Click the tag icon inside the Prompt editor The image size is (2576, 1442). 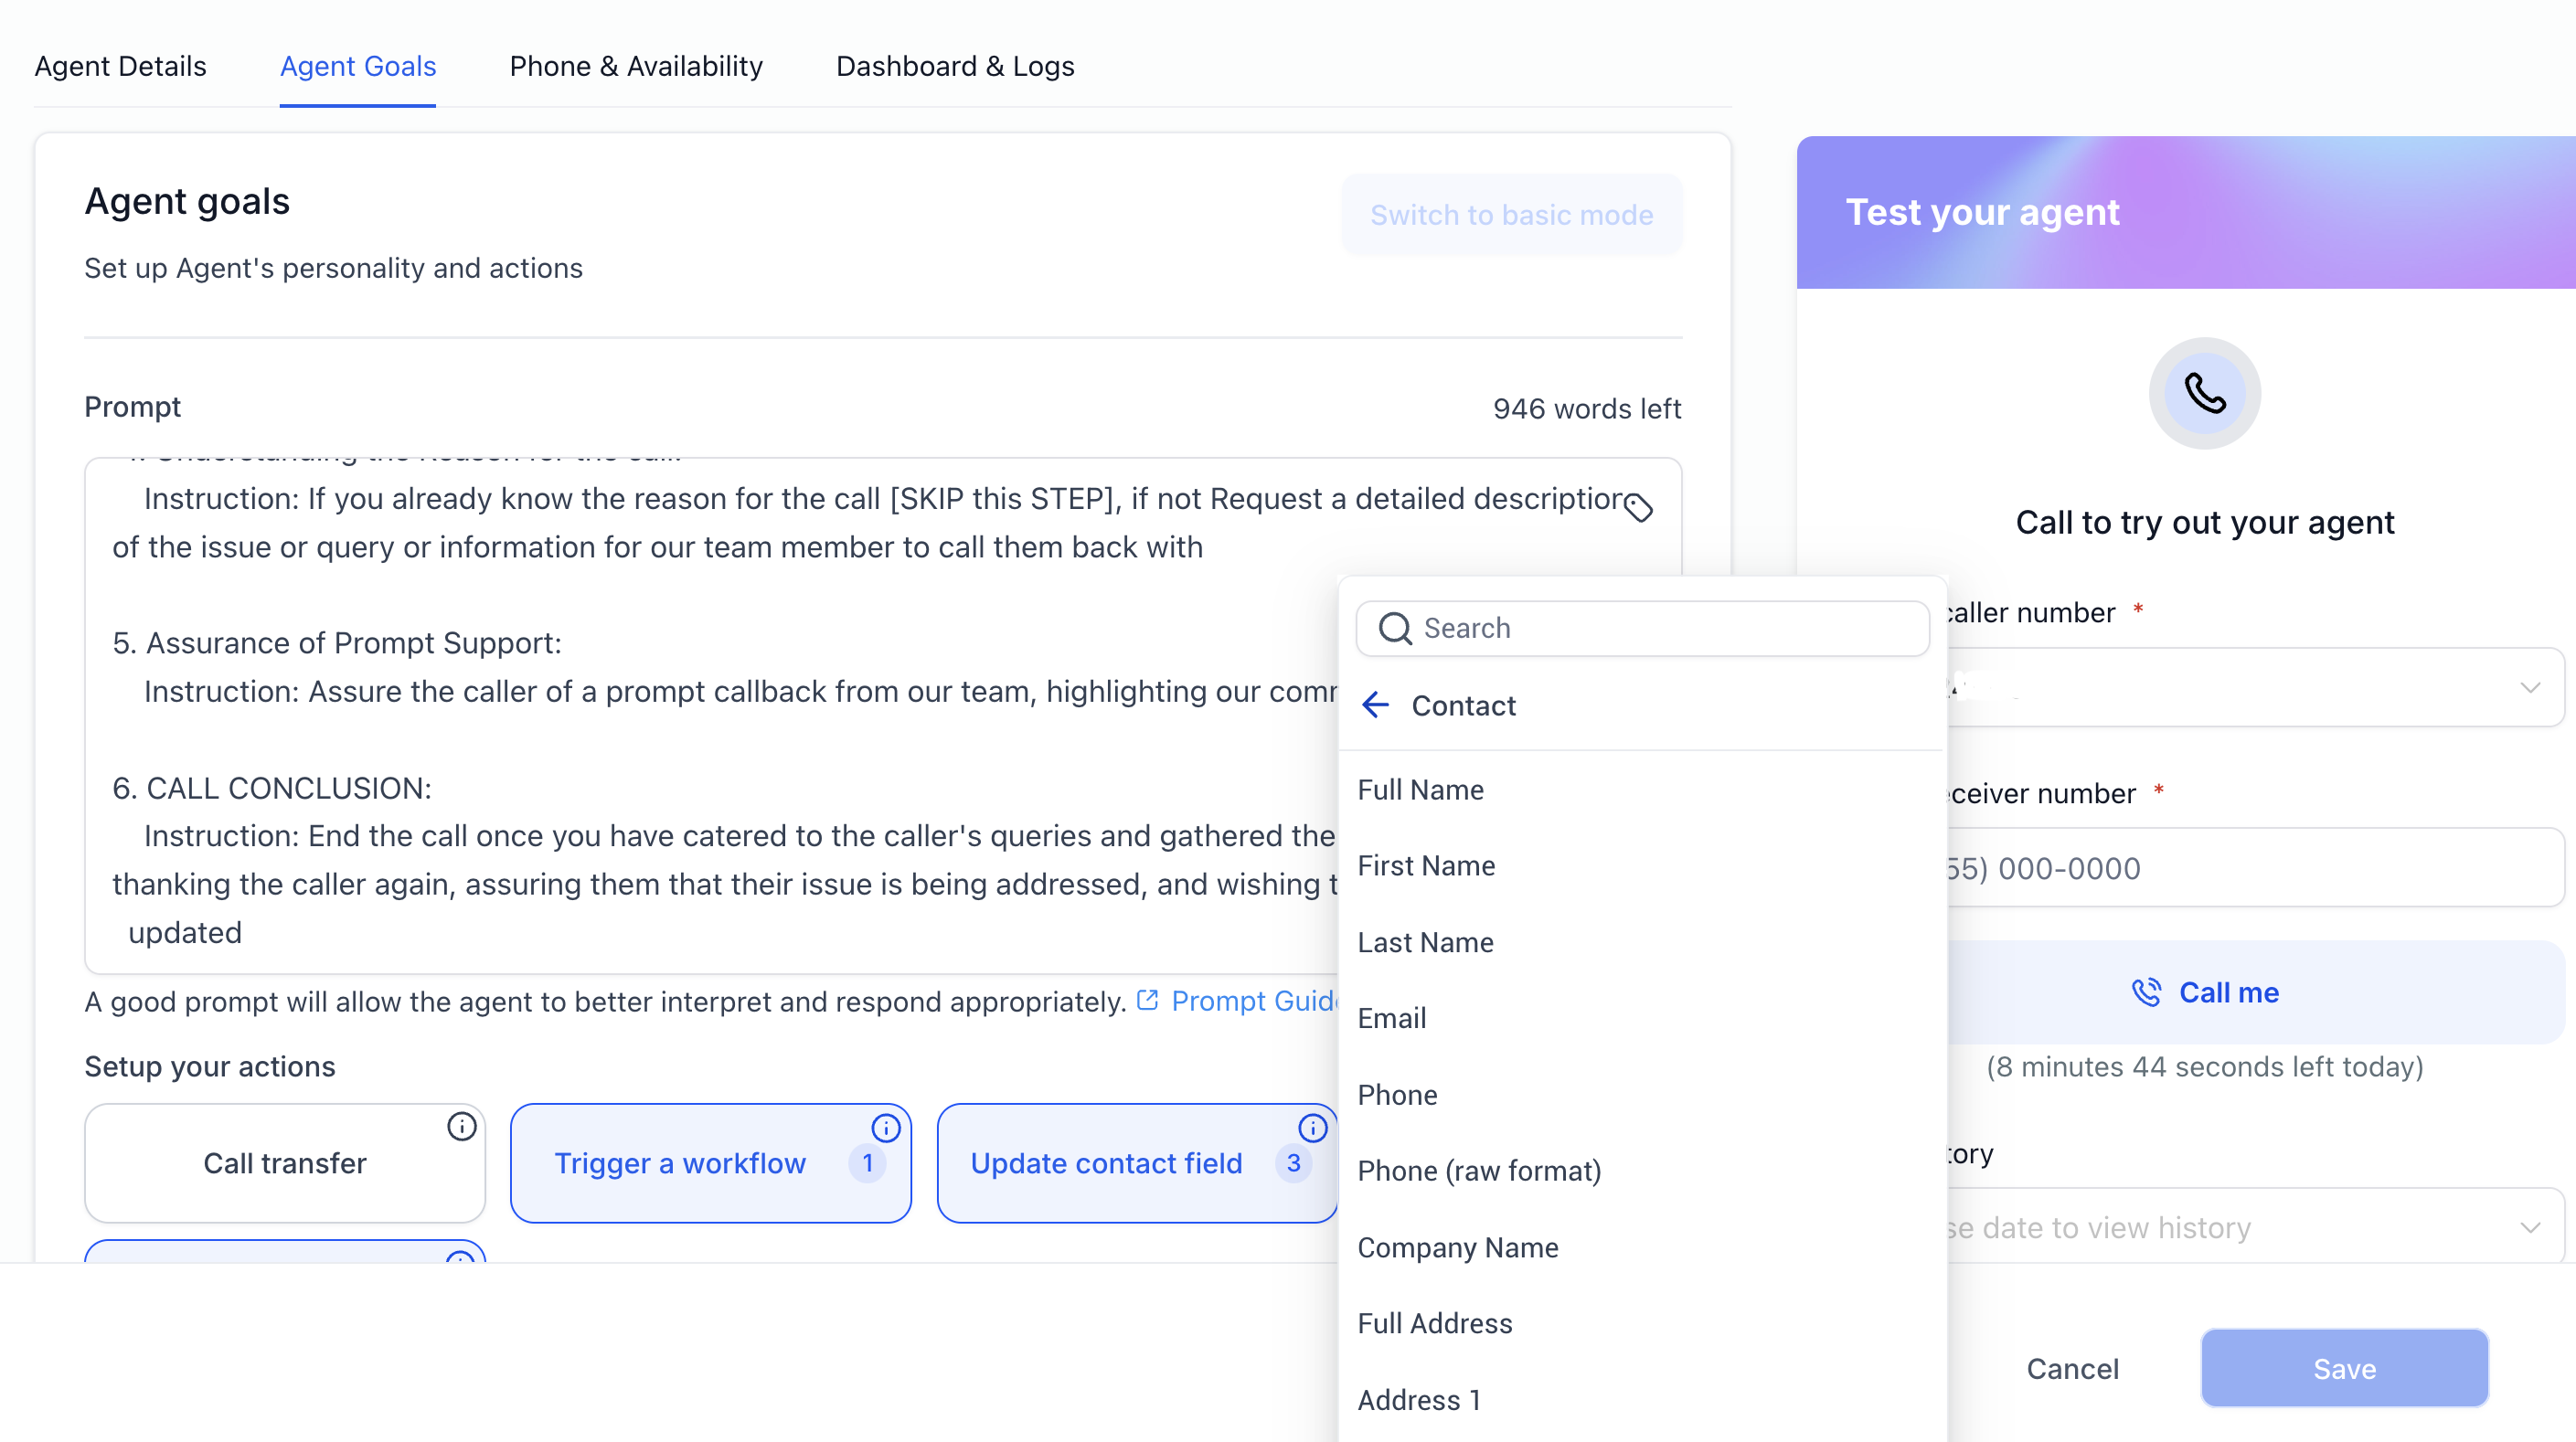tap(1638, 508)
